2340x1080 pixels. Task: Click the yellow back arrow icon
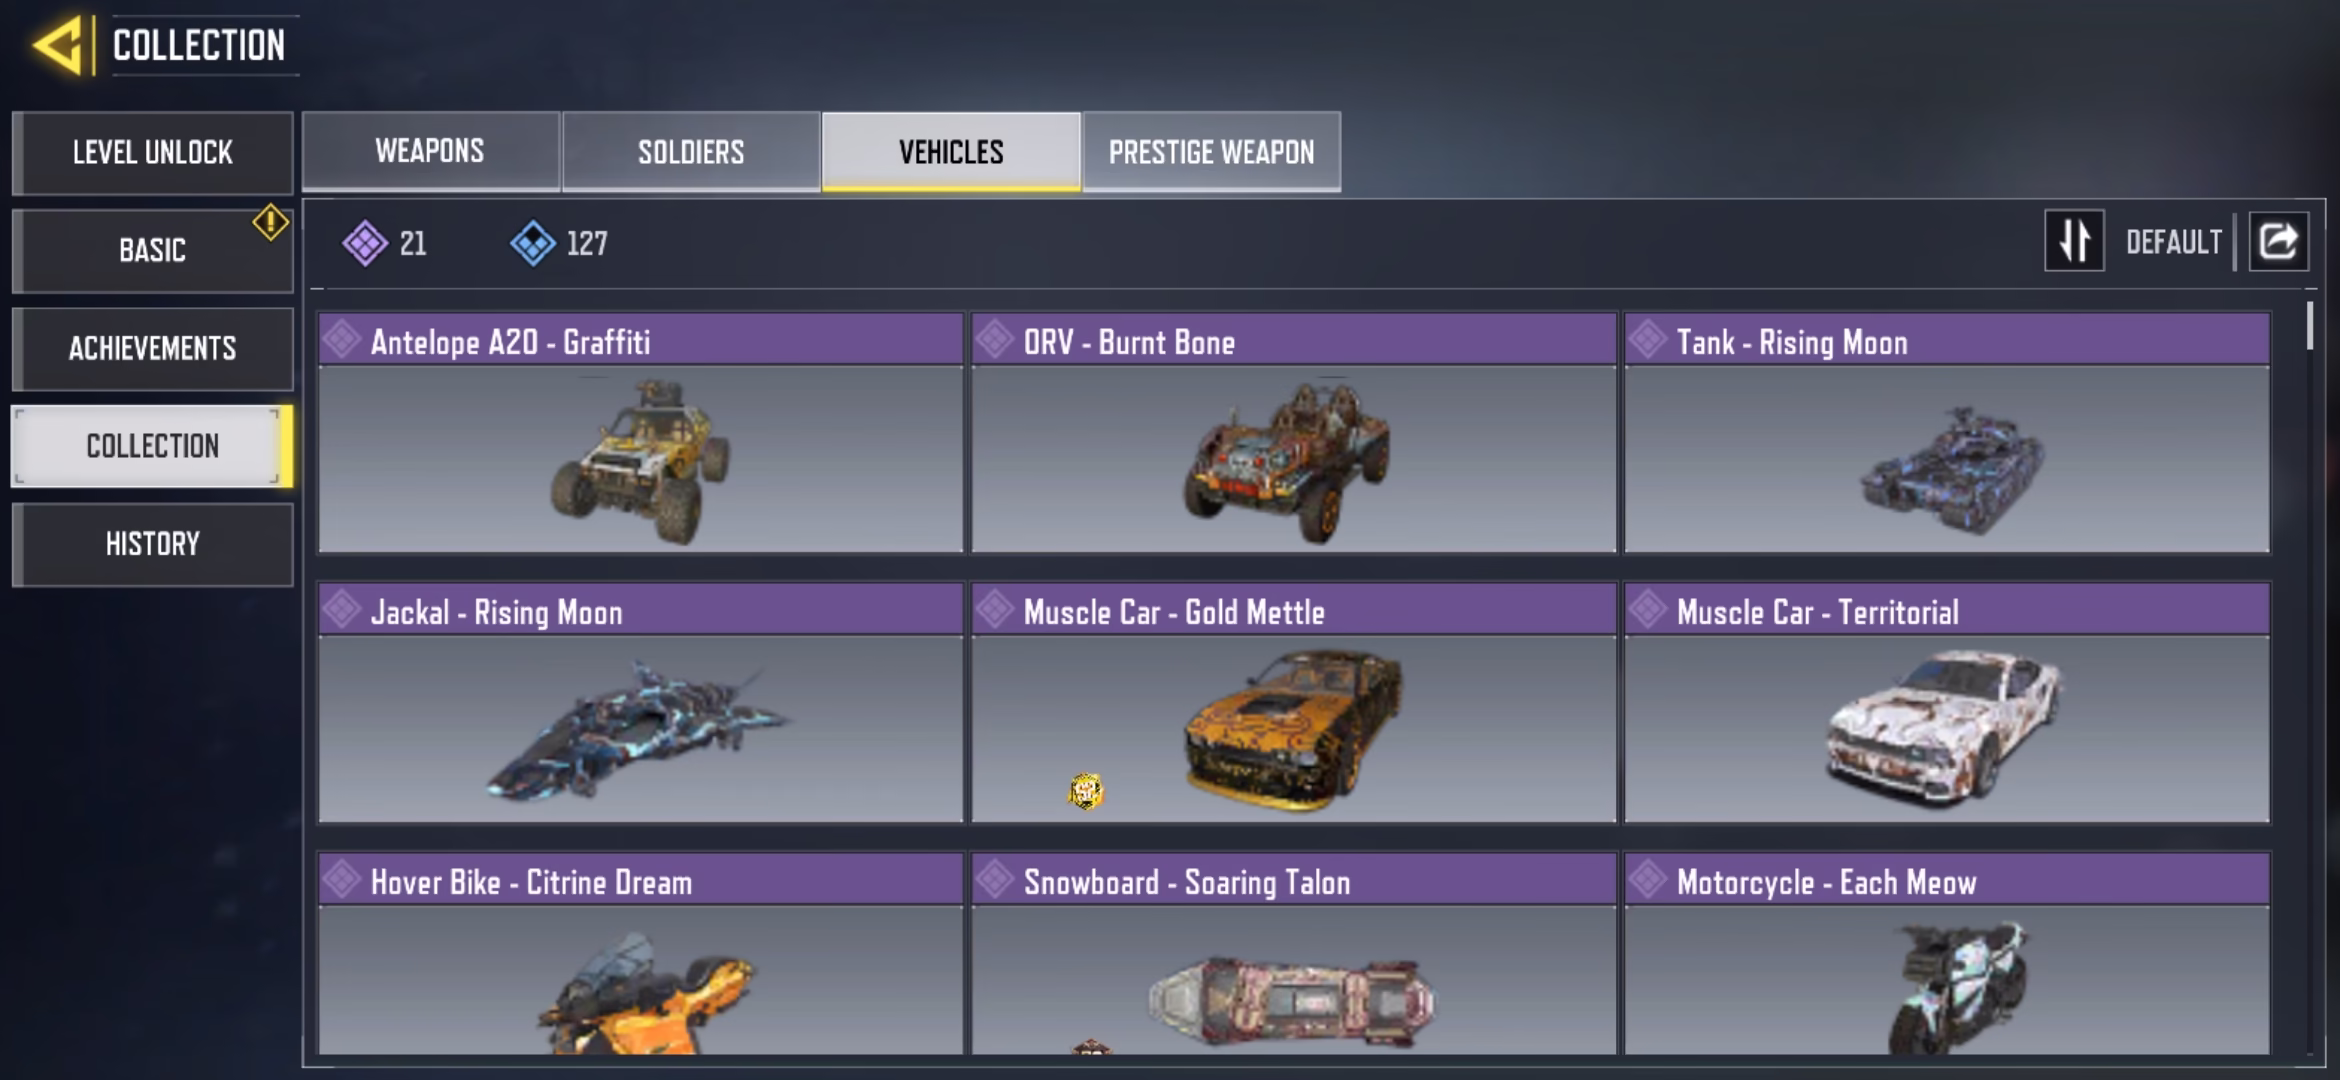[57, 45]
